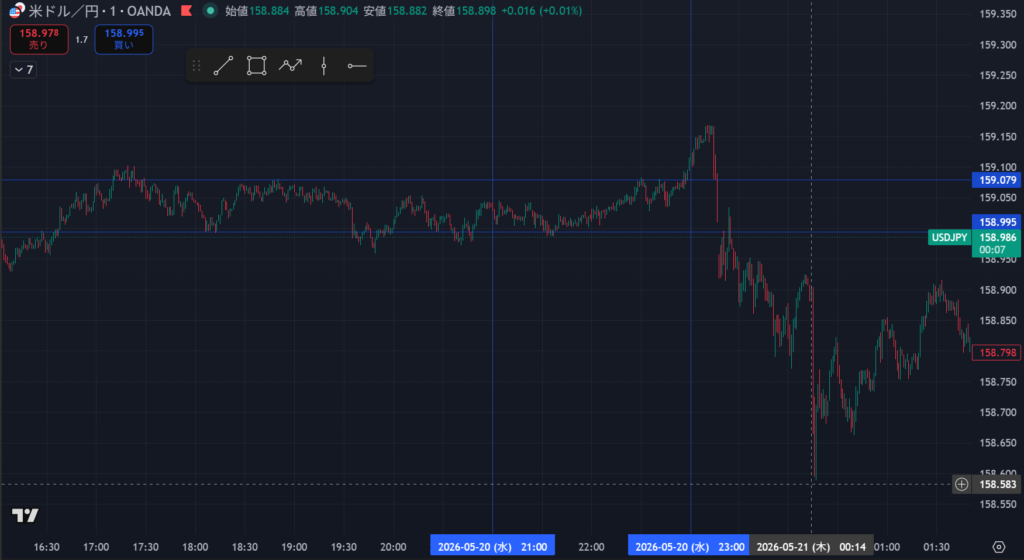This screenshot has height=560, width=1024.
Task: Select the path polyline drawing tool
Action: [x=291, y=65]
